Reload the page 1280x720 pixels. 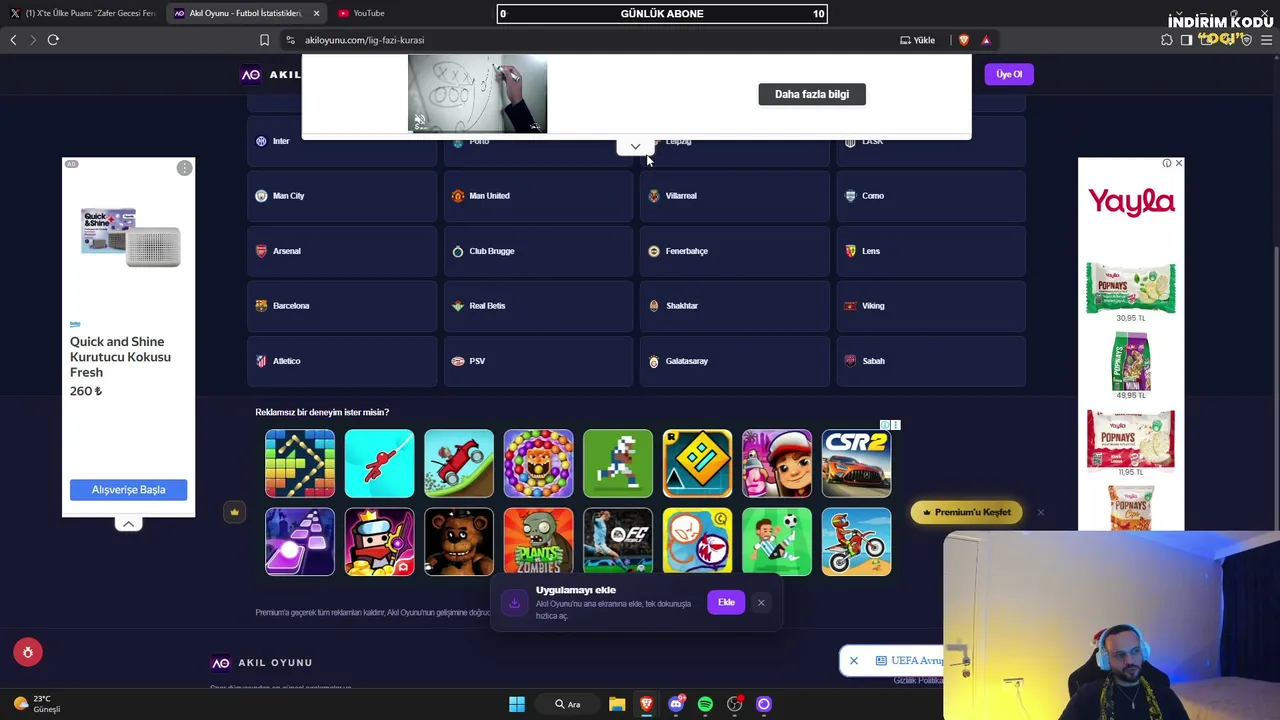point(53,40)
